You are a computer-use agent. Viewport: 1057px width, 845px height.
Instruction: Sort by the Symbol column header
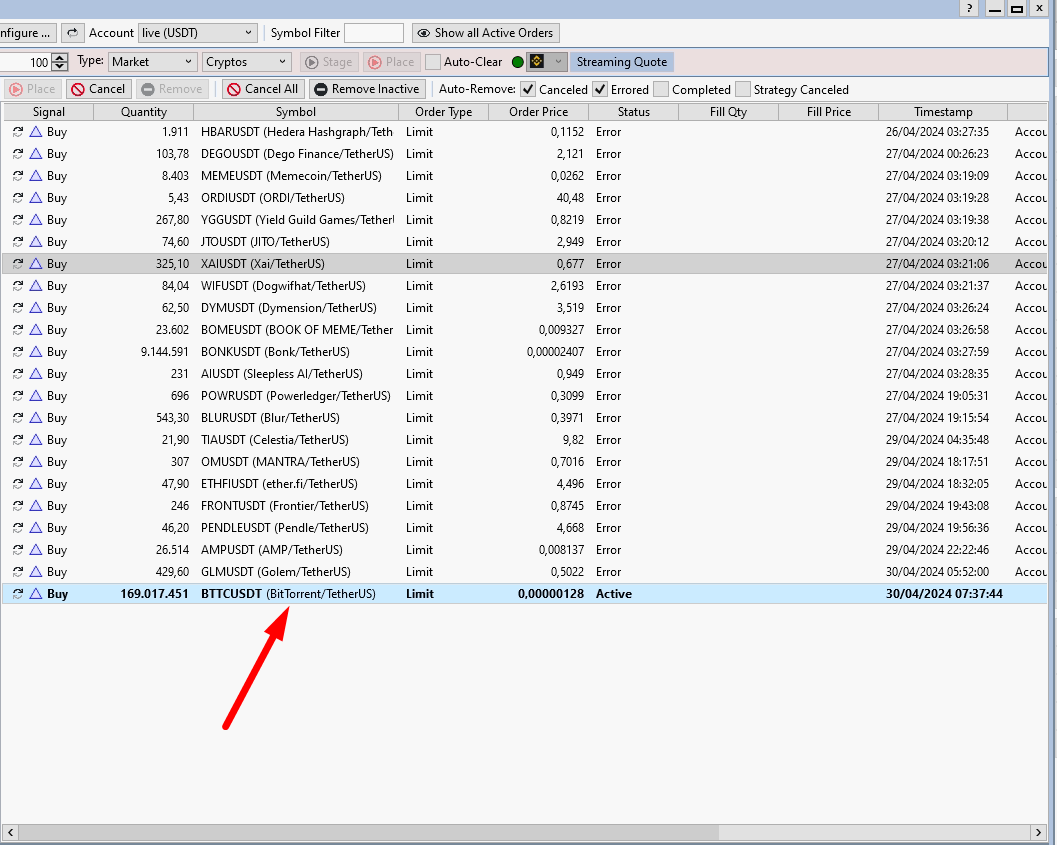pos(296,112)
